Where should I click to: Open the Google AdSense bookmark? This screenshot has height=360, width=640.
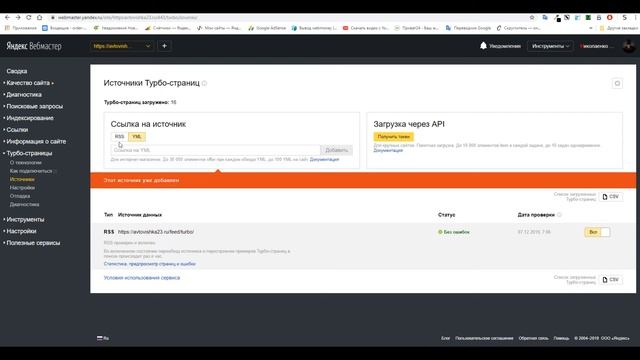coord(267,28)
